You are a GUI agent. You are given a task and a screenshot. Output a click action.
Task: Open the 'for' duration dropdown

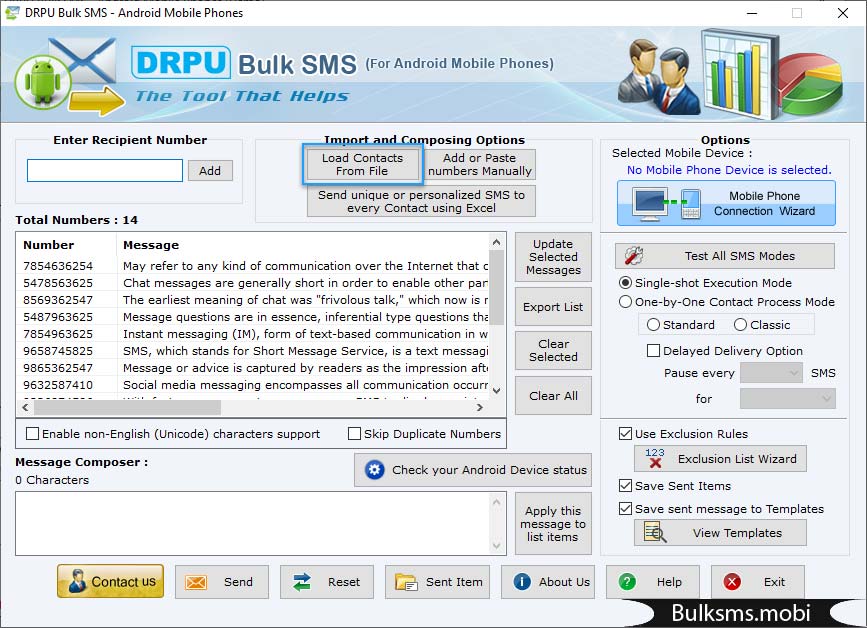tap(787, 398)
